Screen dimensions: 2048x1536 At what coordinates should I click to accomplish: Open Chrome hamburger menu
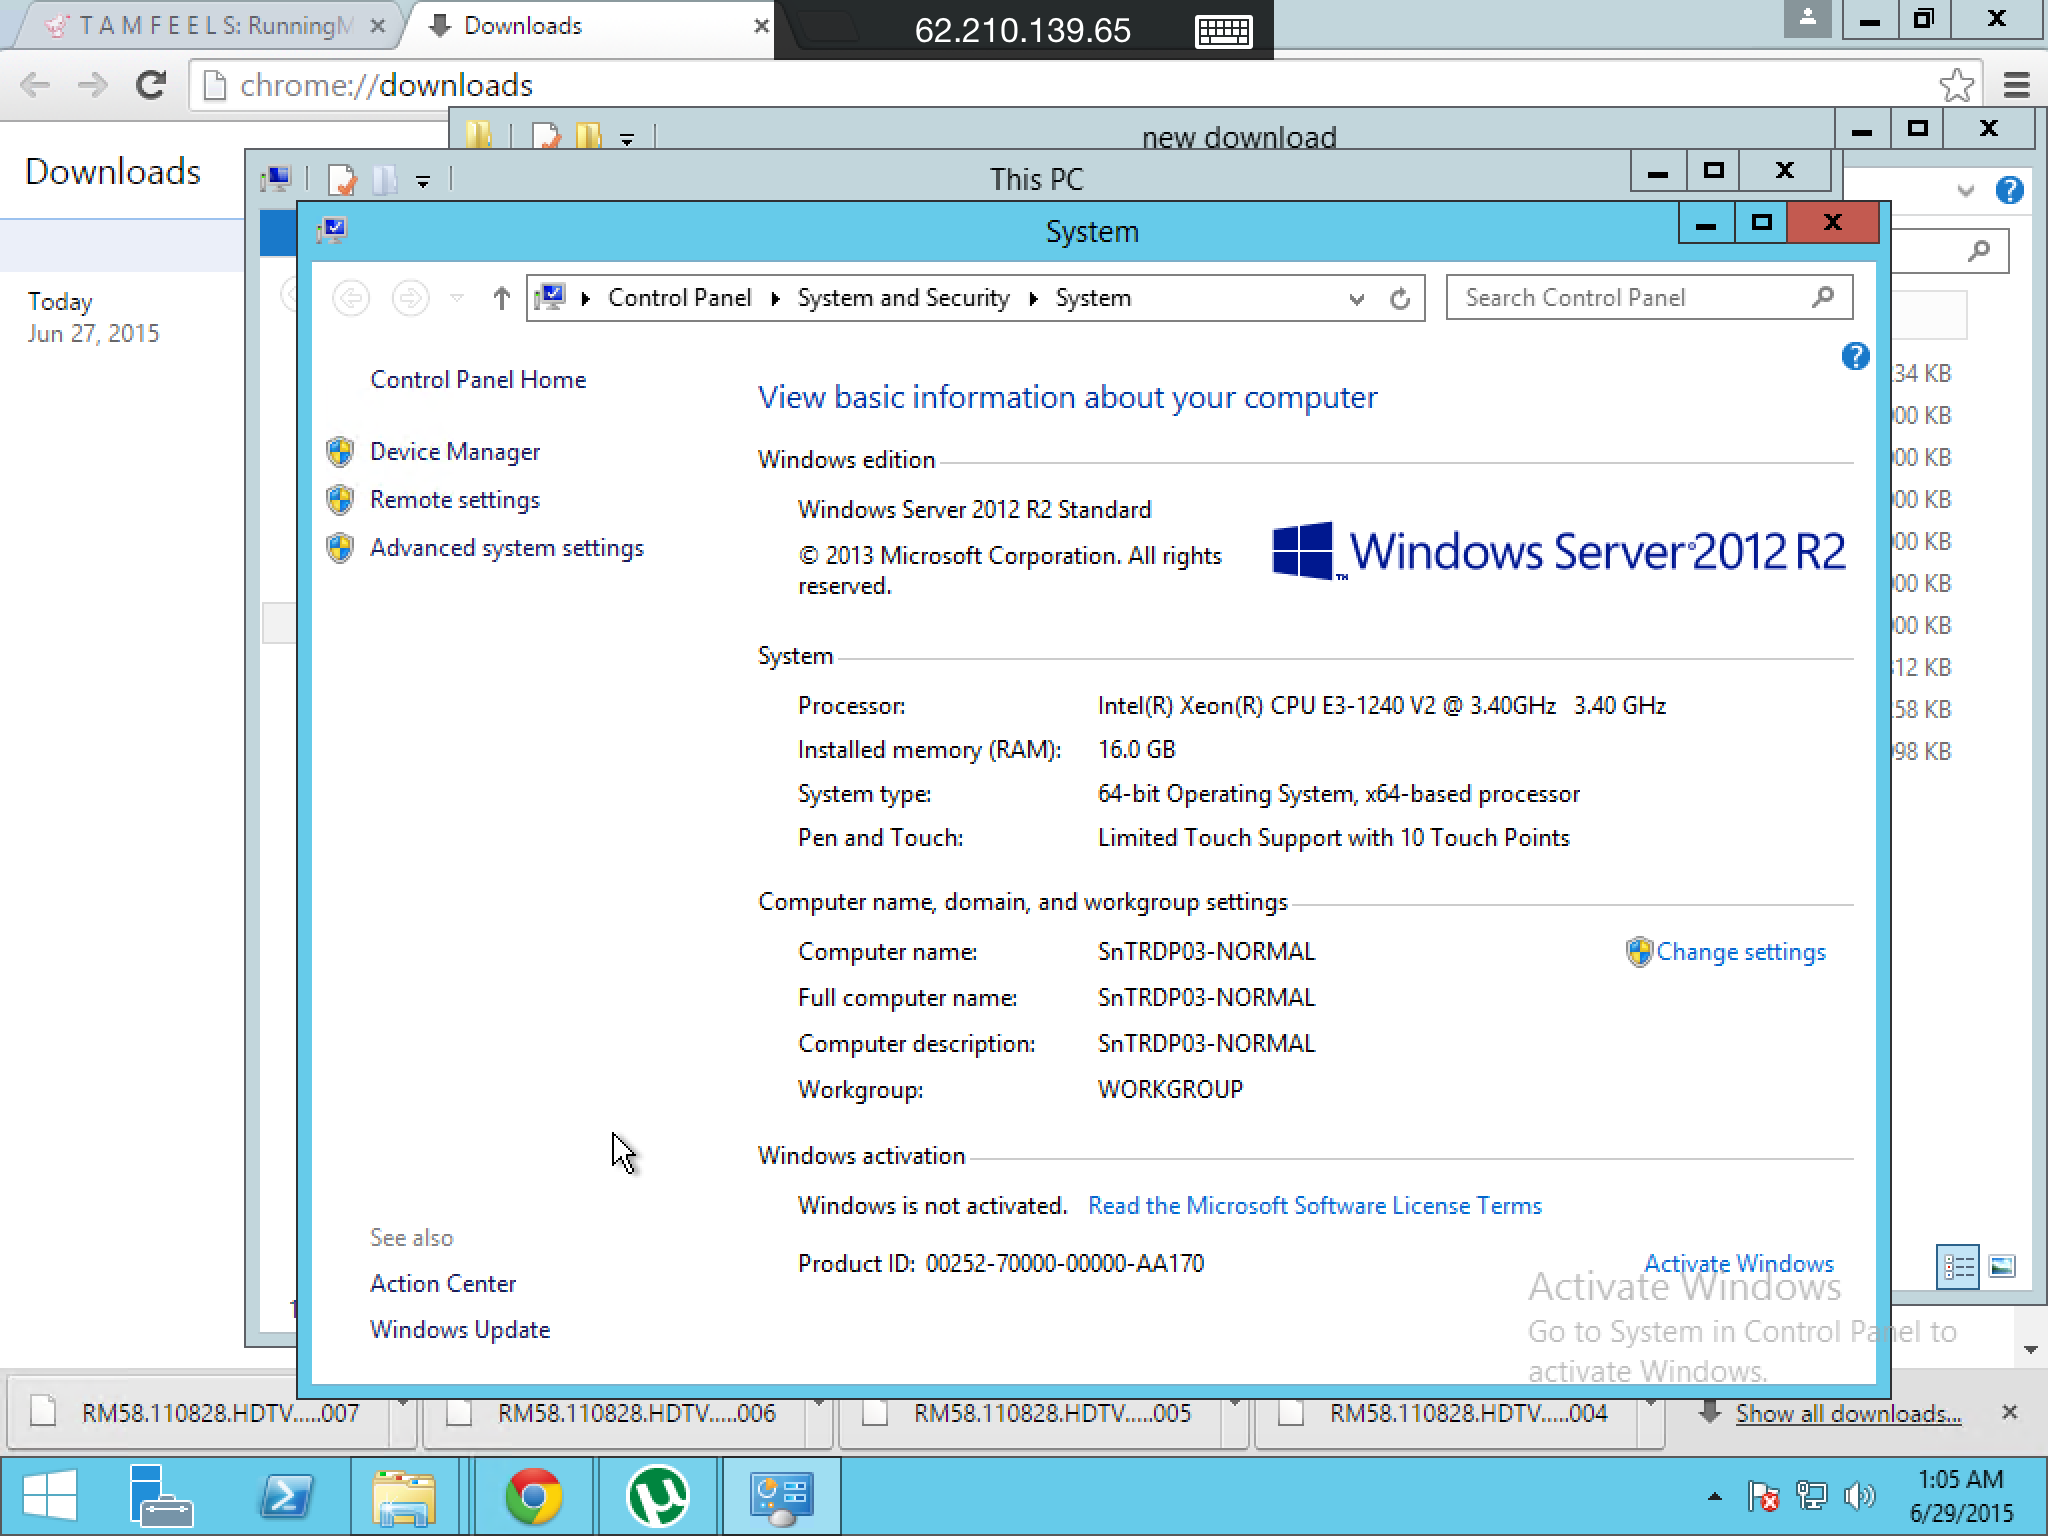coord(2016,85)
